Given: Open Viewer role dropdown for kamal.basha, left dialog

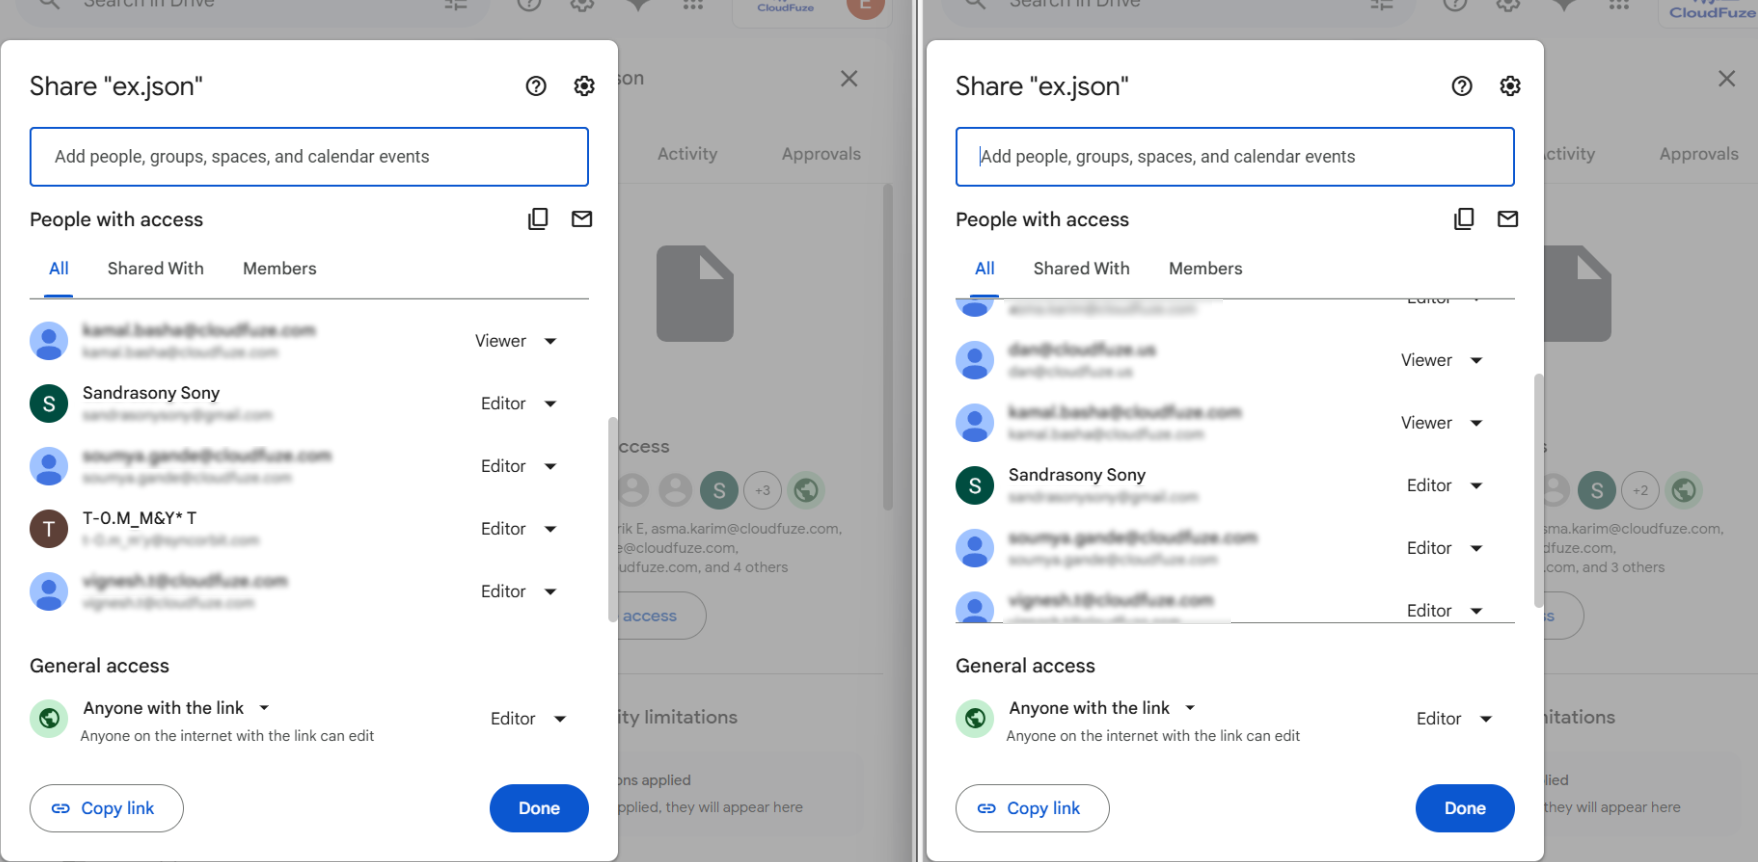Looking at the screenshot, I should tap(516, 341).
